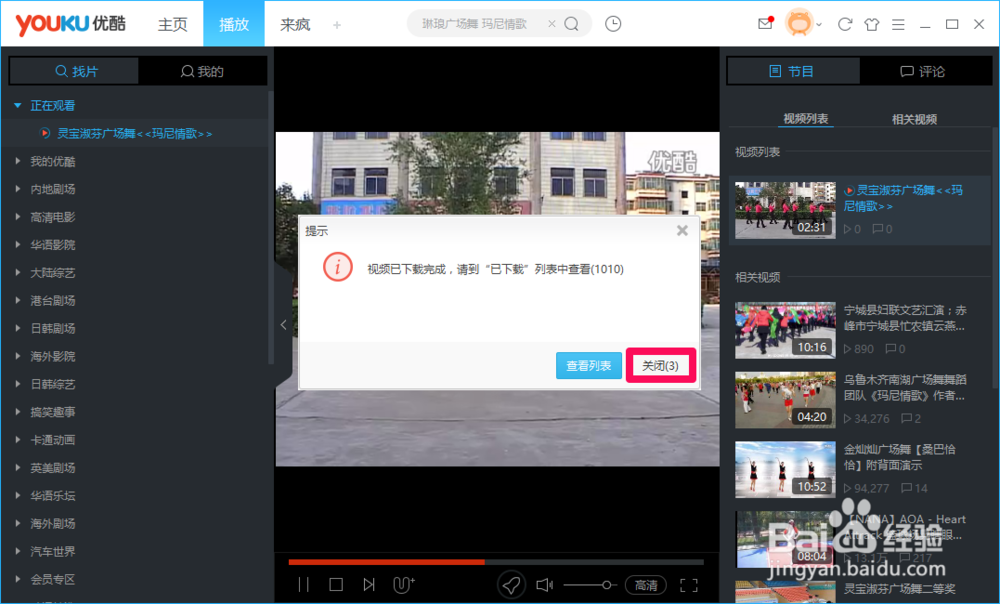Skip to the next video
Image resolution: width=1000 pixels, height=604 pixels.
369,584
